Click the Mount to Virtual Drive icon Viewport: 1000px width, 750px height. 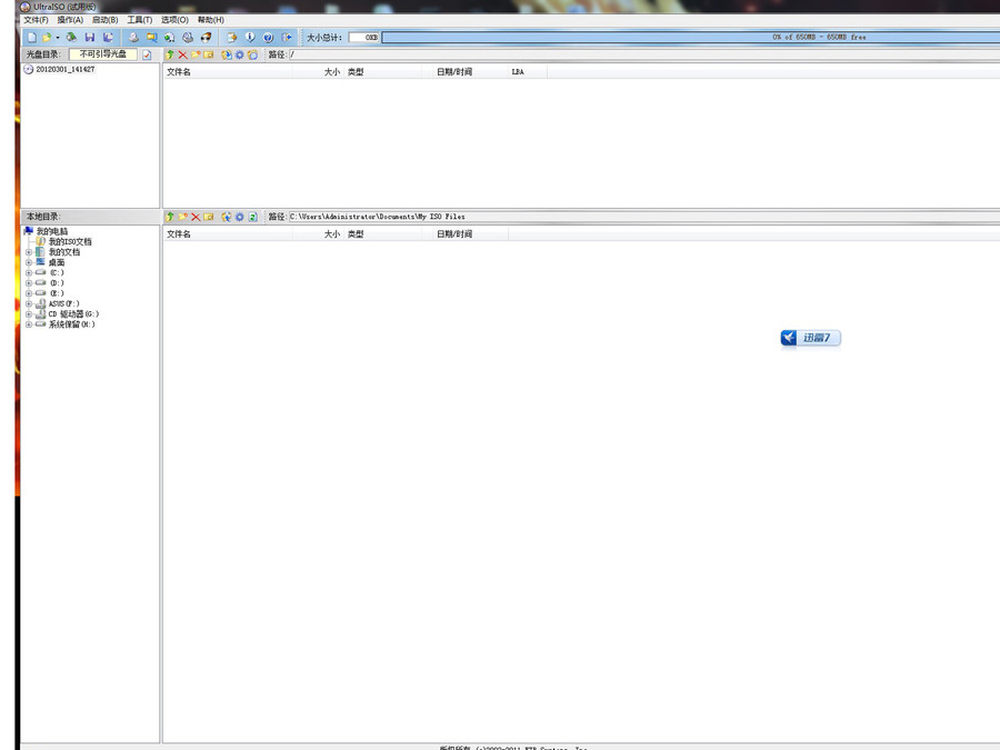click(188, 38)
